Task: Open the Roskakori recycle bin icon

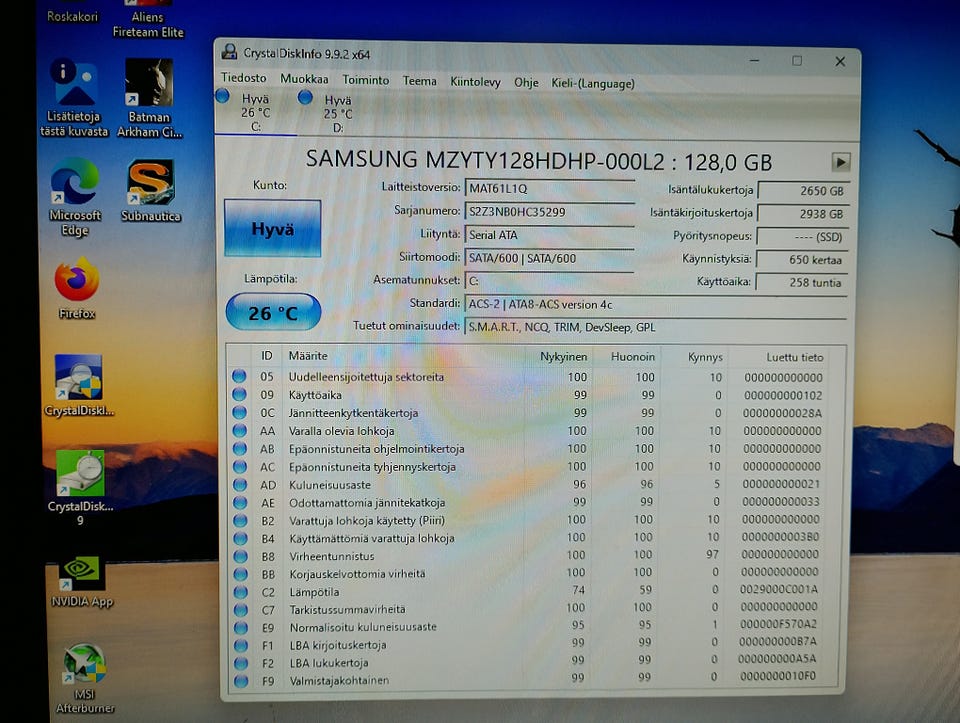Action: point(72,13)
